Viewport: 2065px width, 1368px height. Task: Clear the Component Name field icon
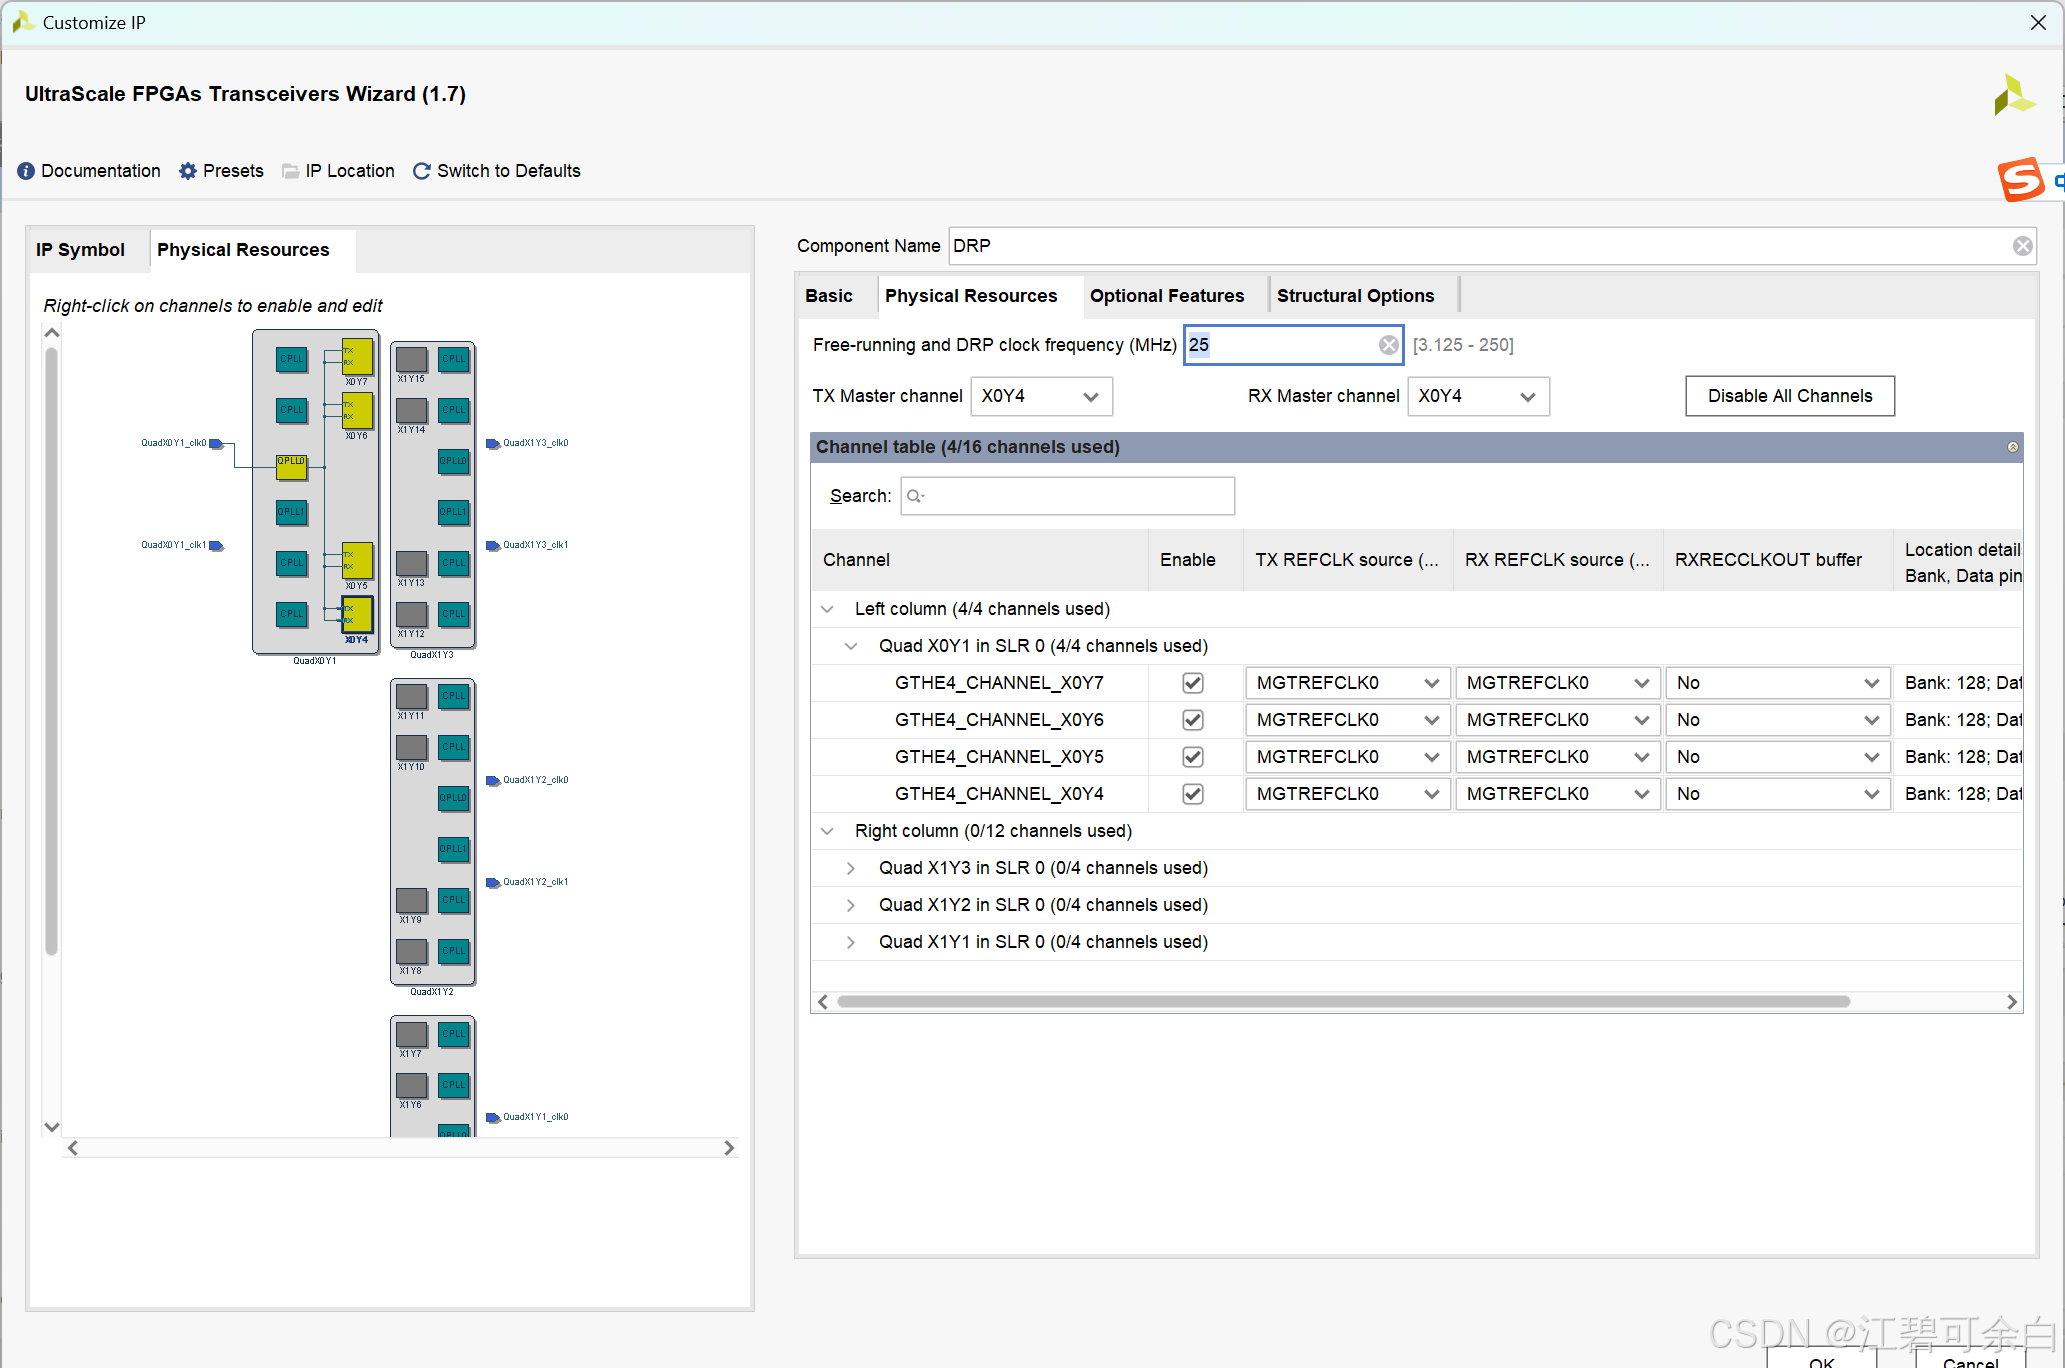pos(2022,246)
